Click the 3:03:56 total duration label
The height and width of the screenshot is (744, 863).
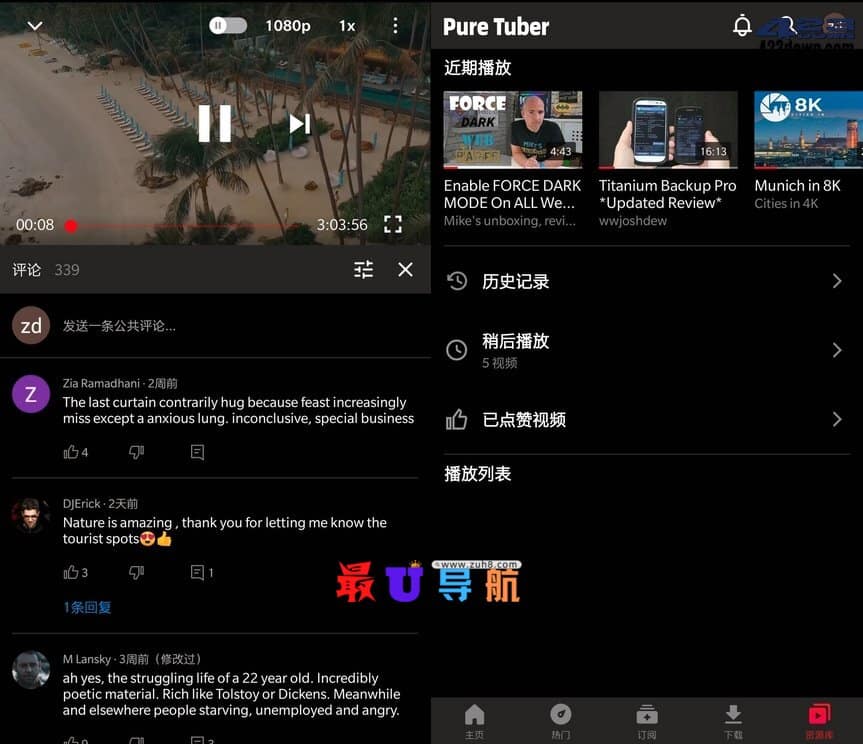(x=342, y=225)
